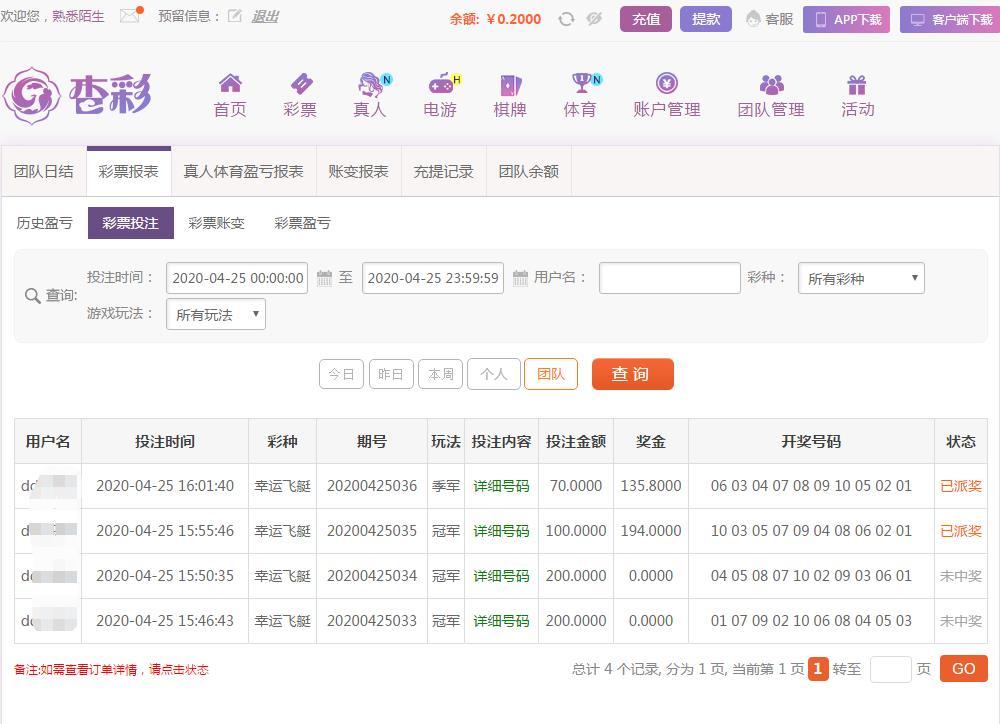Open 体育 trophy icon

click(x=580, y=84)
